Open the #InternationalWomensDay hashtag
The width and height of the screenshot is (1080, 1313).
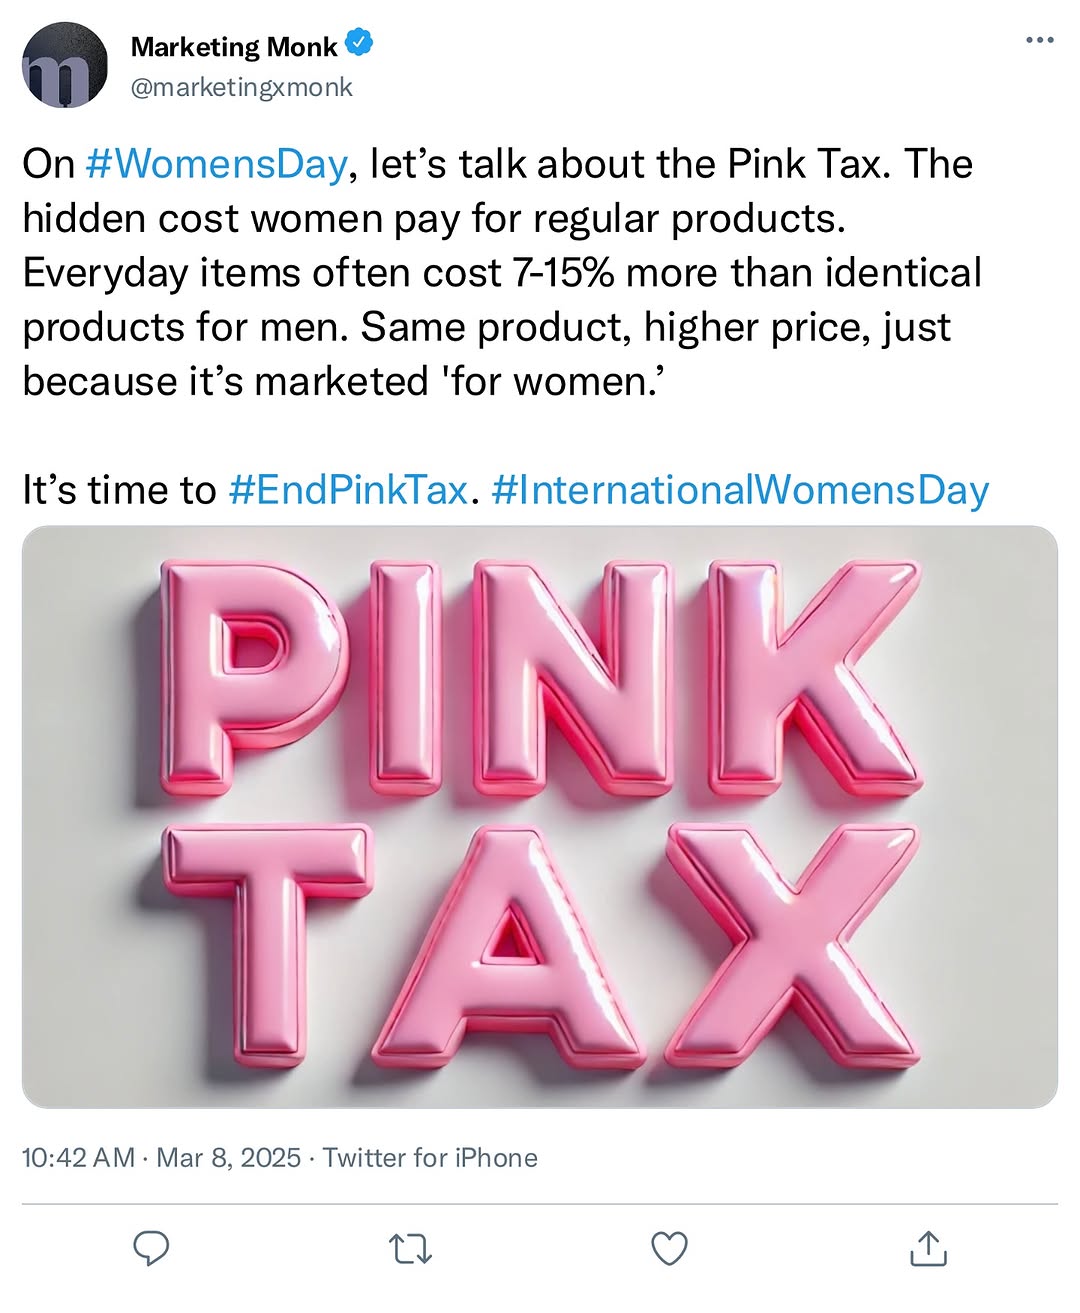[x=740, y=490]
